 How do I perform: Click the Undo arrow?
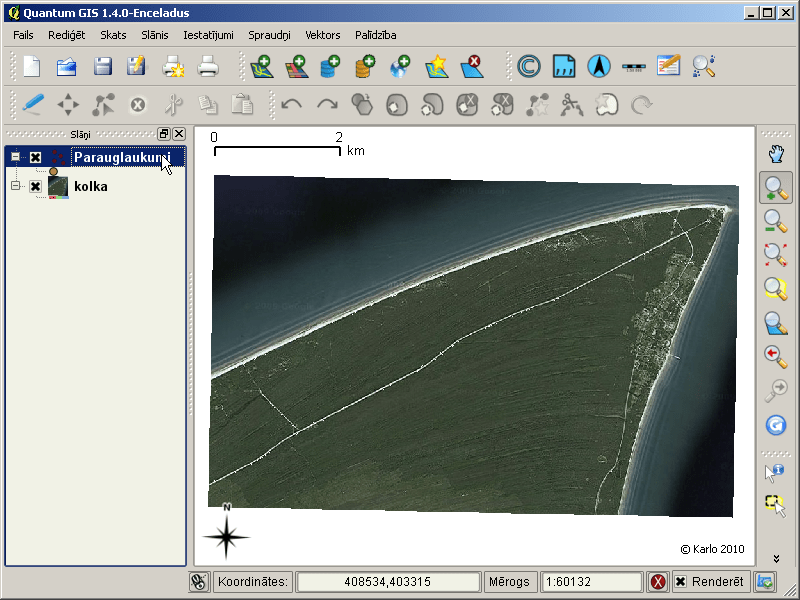pos(292,105)
